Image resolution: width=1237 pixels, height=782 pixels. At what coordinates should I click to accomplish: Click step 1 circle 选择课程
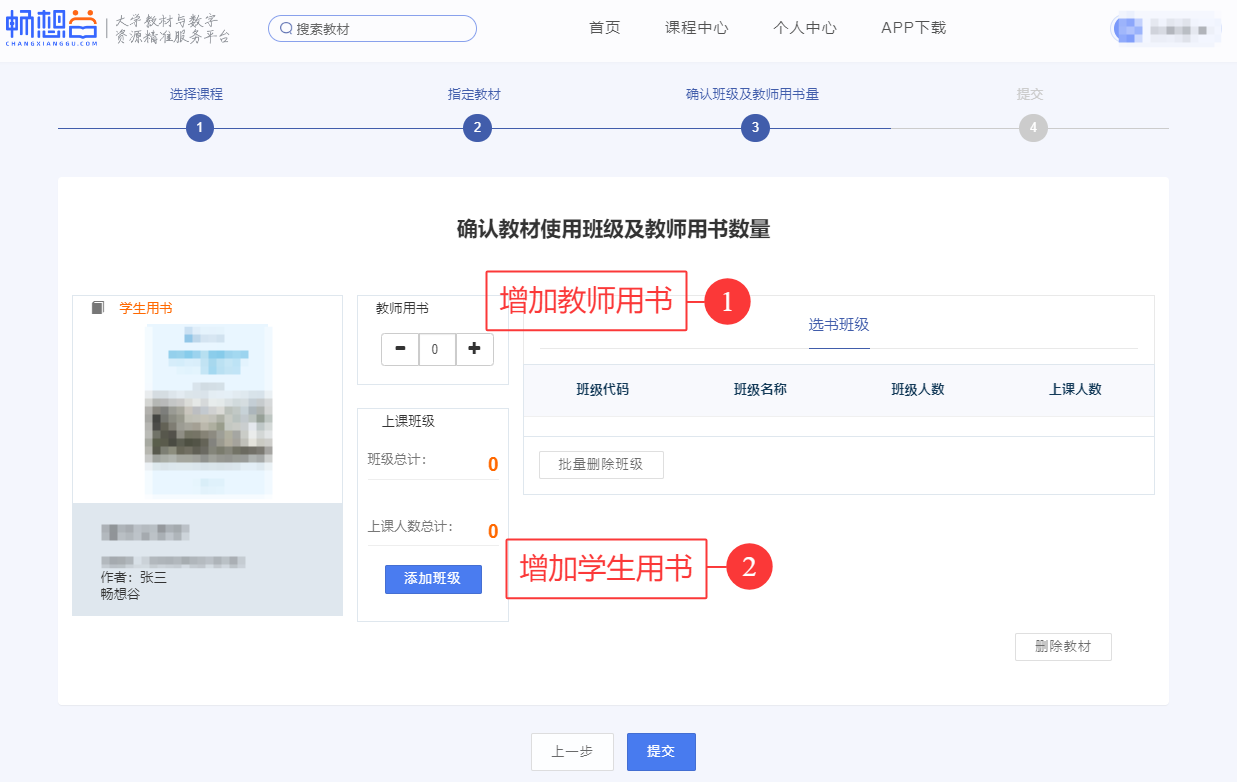(x=200, y=128)
